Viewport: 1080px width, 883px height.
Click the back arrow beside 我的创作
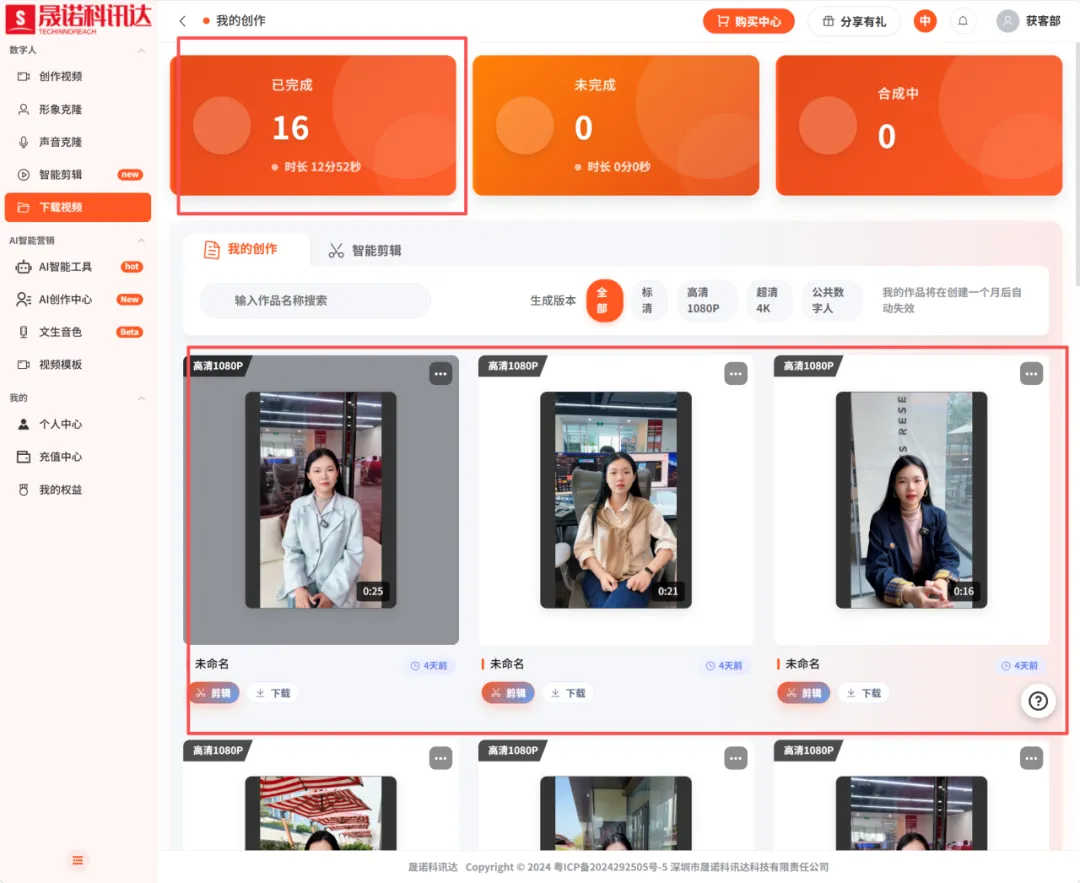[x=183, y=21]
